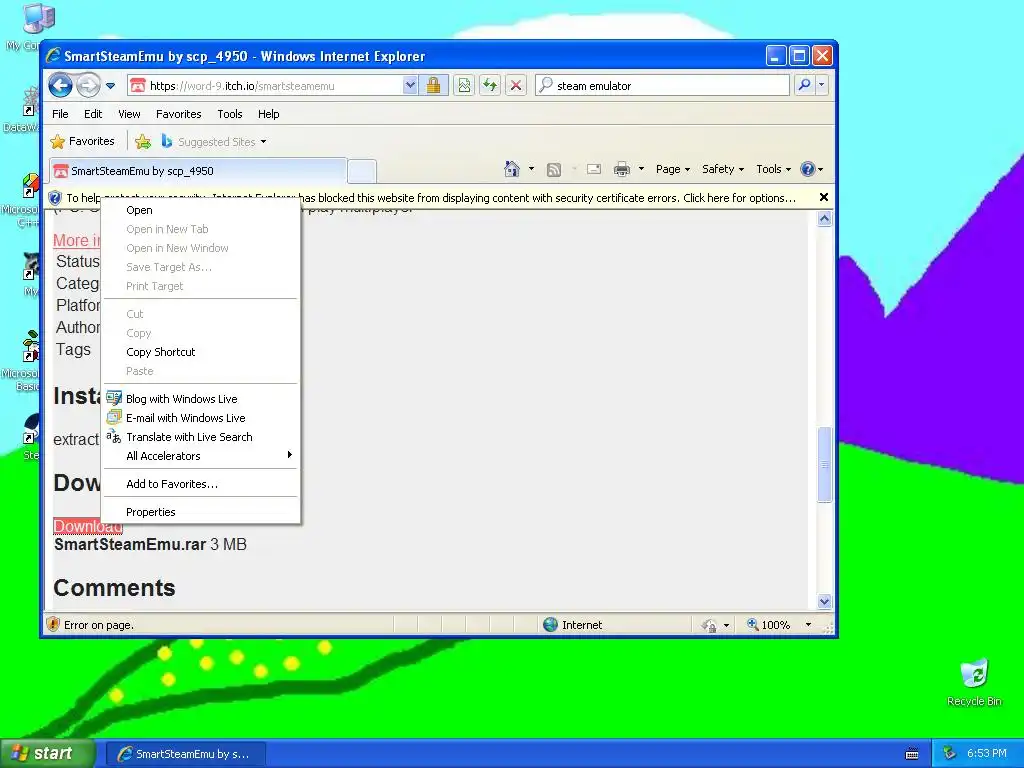Click the Download link on page

click(88, 526)
